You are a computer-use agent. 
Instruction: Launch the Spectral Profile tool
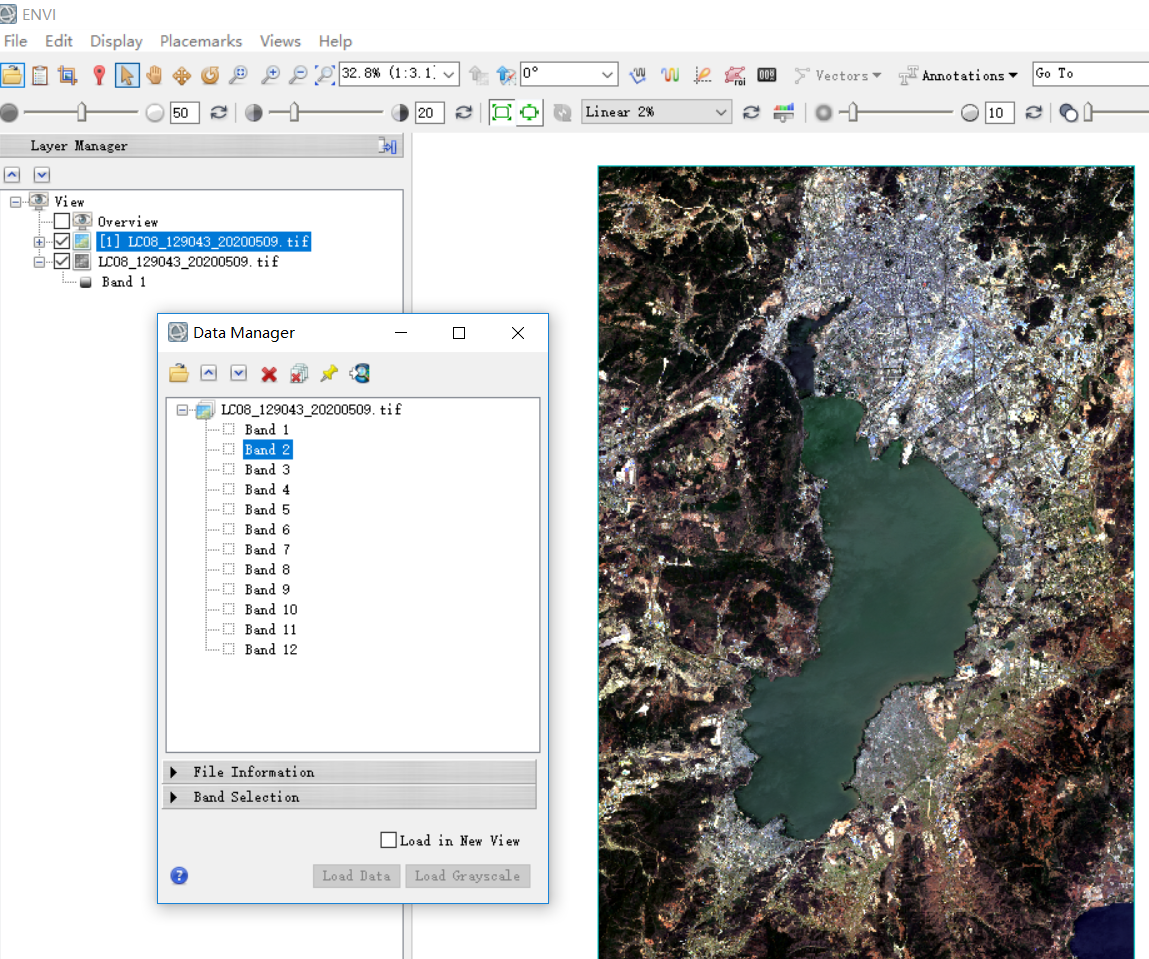pyautogui.click(x=636, y=75)
